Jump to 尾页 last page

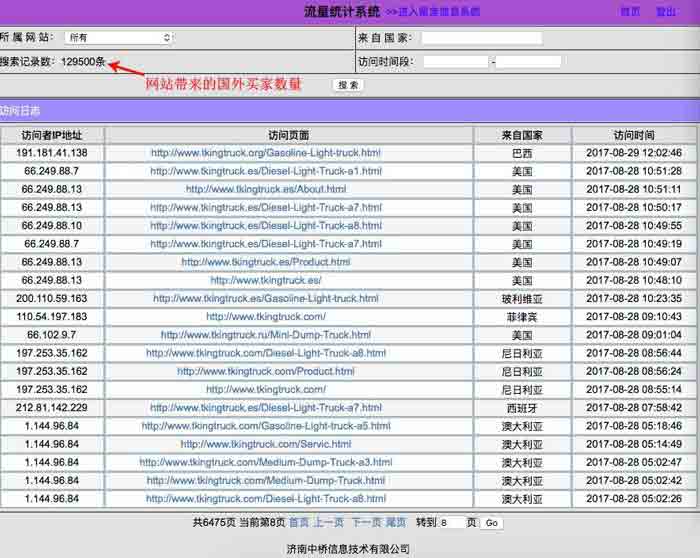coord(396,522)
